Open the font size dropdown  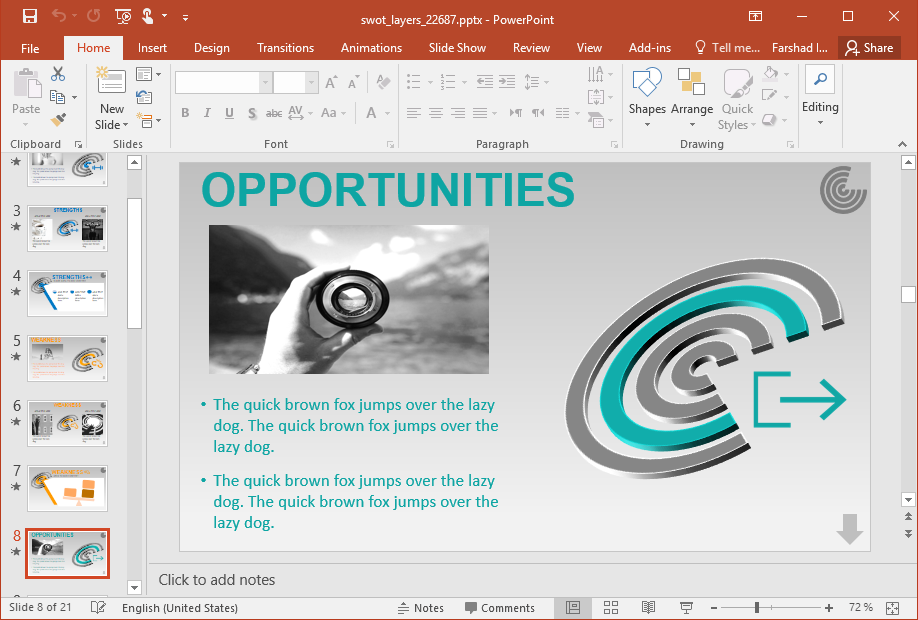point(312,83)
